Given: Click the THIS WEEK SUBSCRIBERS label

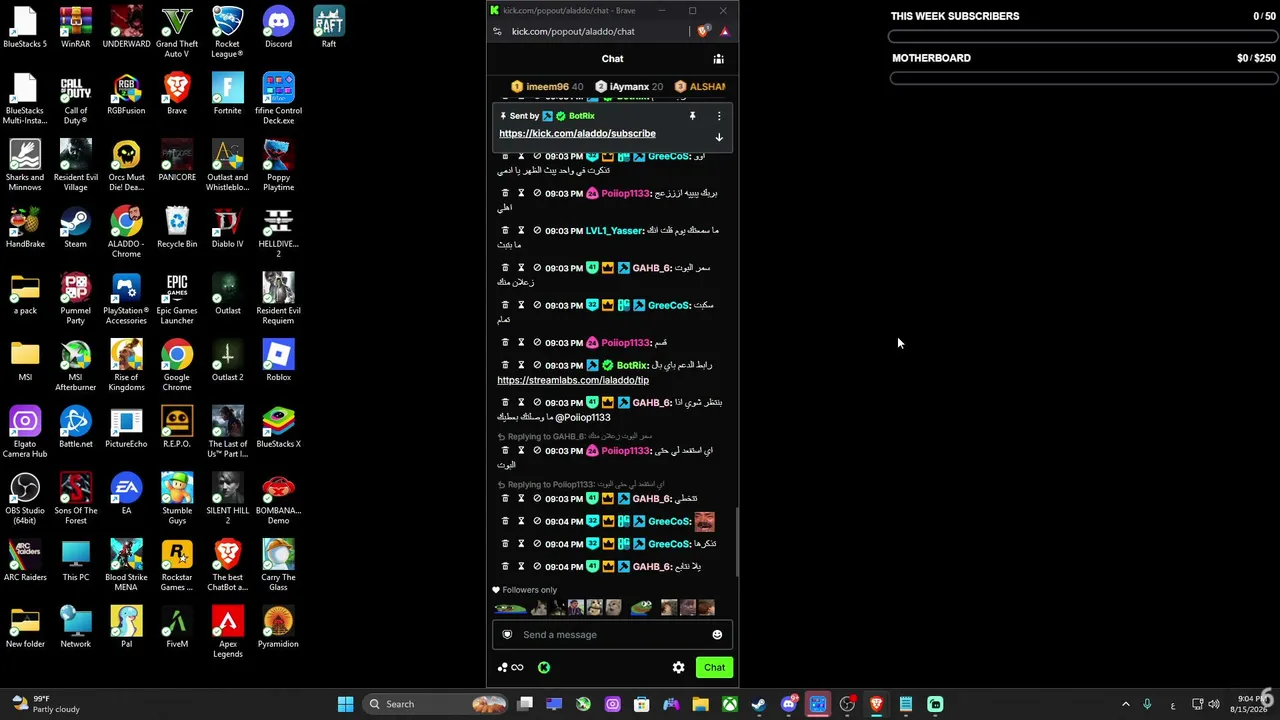Looking at the screenshot, I should point(955,16).
